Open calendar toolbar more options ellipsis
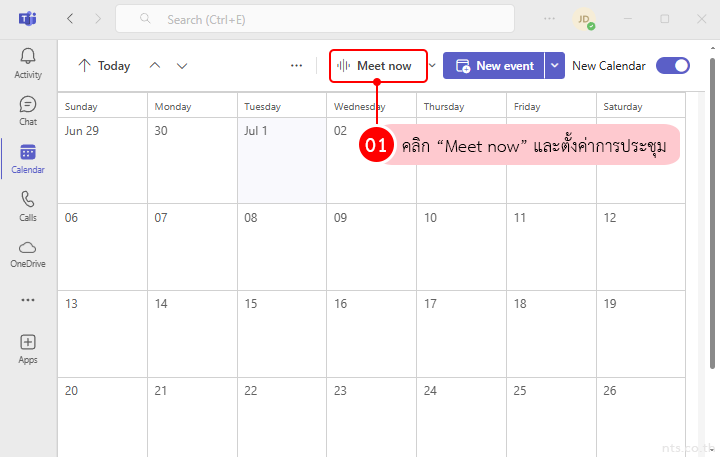This screenshot has width=720, height=457. [x=296, y=66]
